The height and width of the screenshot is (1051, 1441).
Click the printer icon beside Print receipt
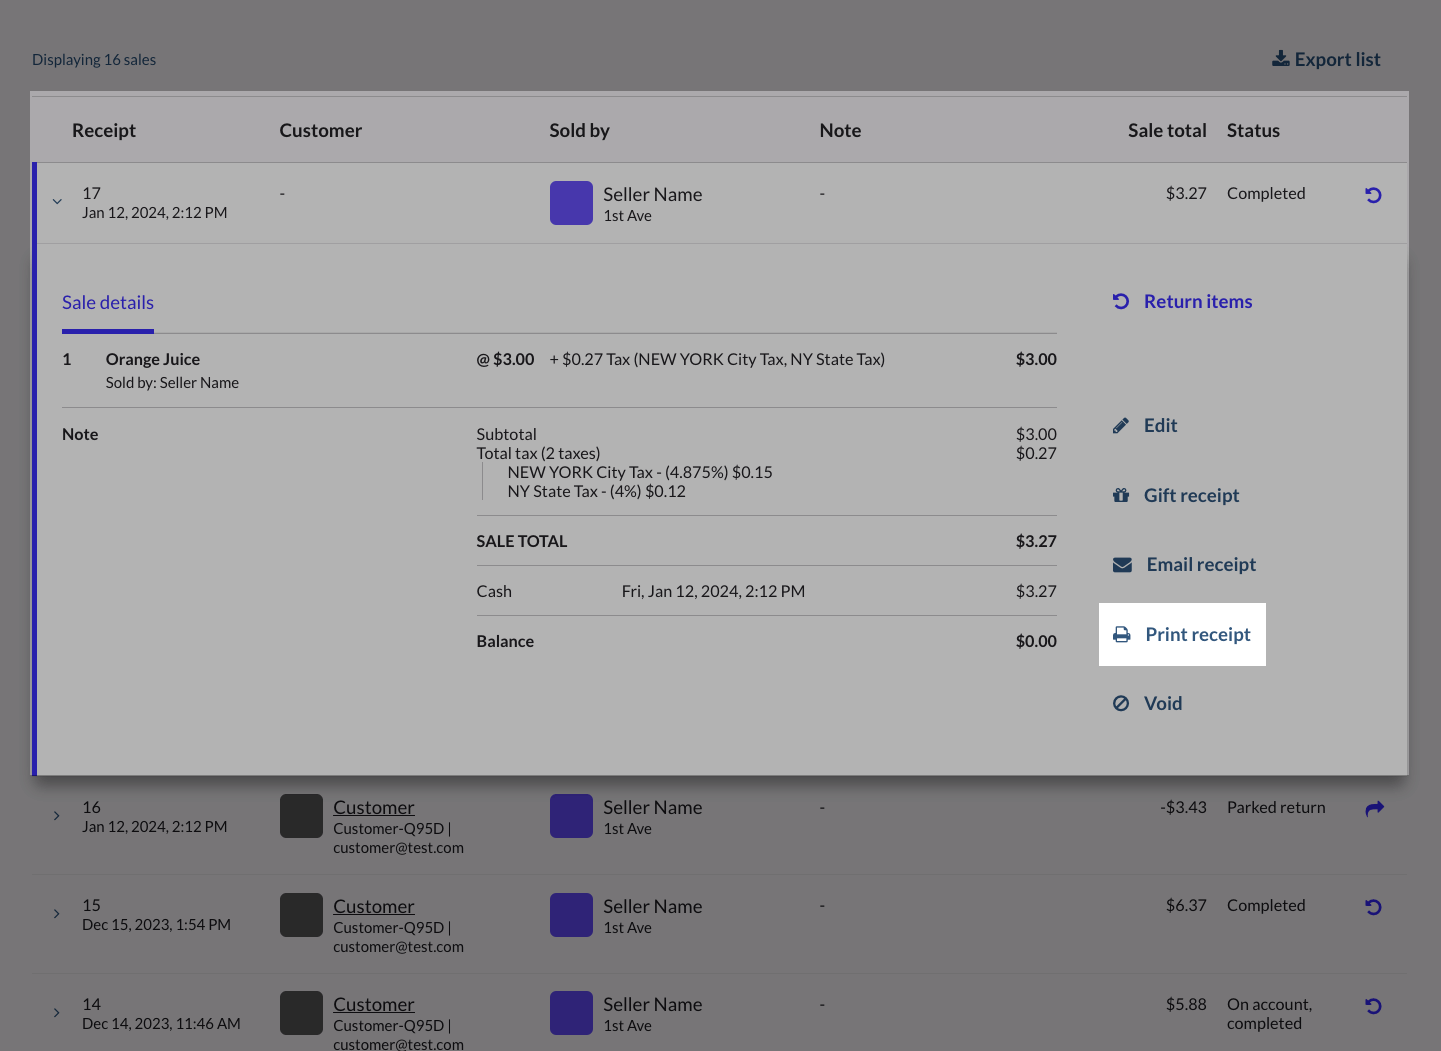click(x=1122, y=635)
